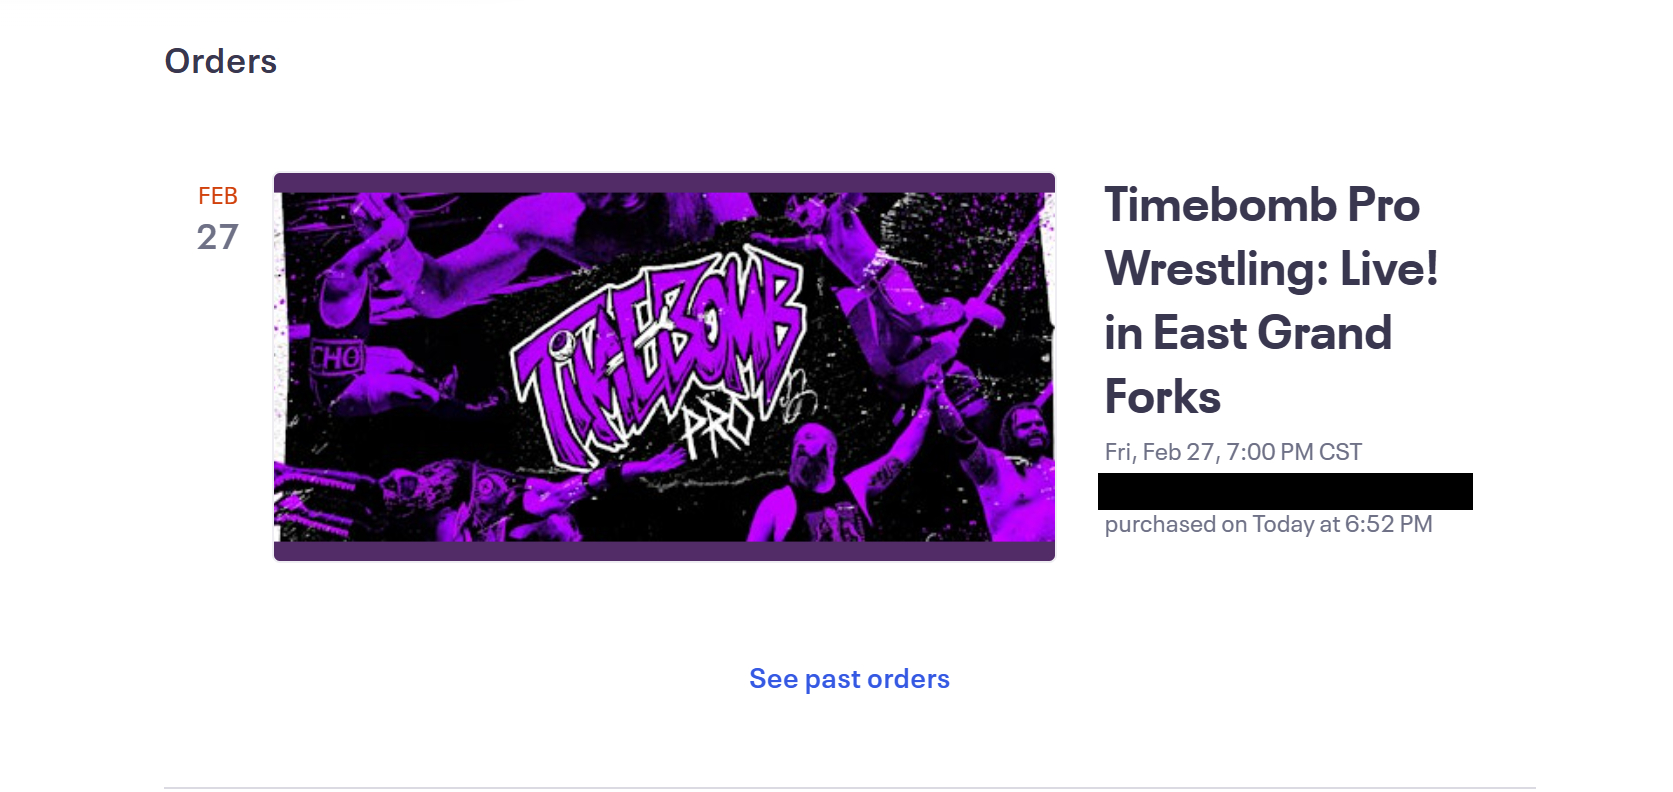The width and height of the screenshot is (1673, 792).
Task: Click the purchased on Today at 6:52 PM text
Action: tap(1268, 524)
